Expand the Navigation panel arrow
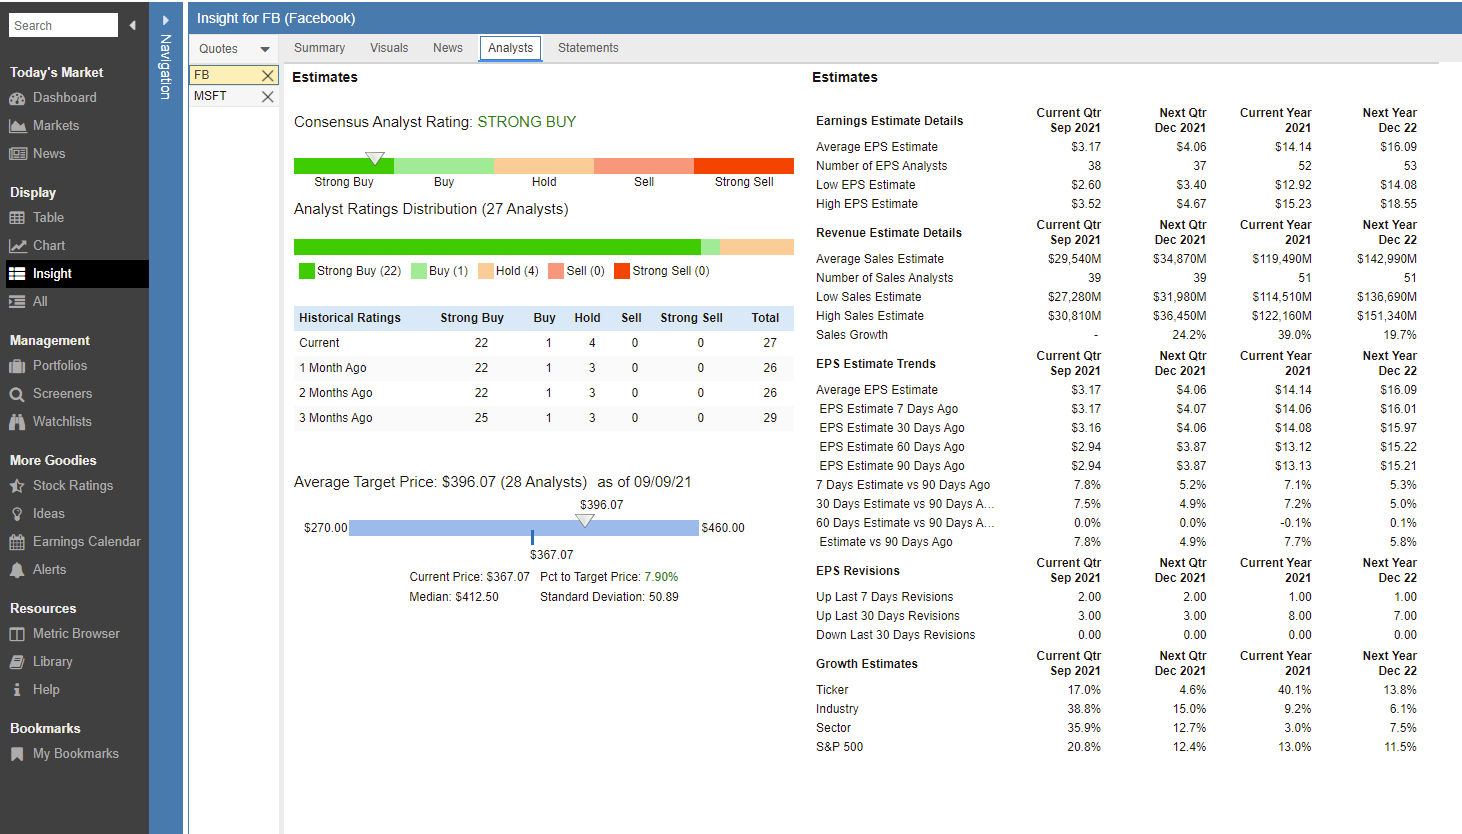The width and height of the screenshot is (1462, 834). coord(166,20)
